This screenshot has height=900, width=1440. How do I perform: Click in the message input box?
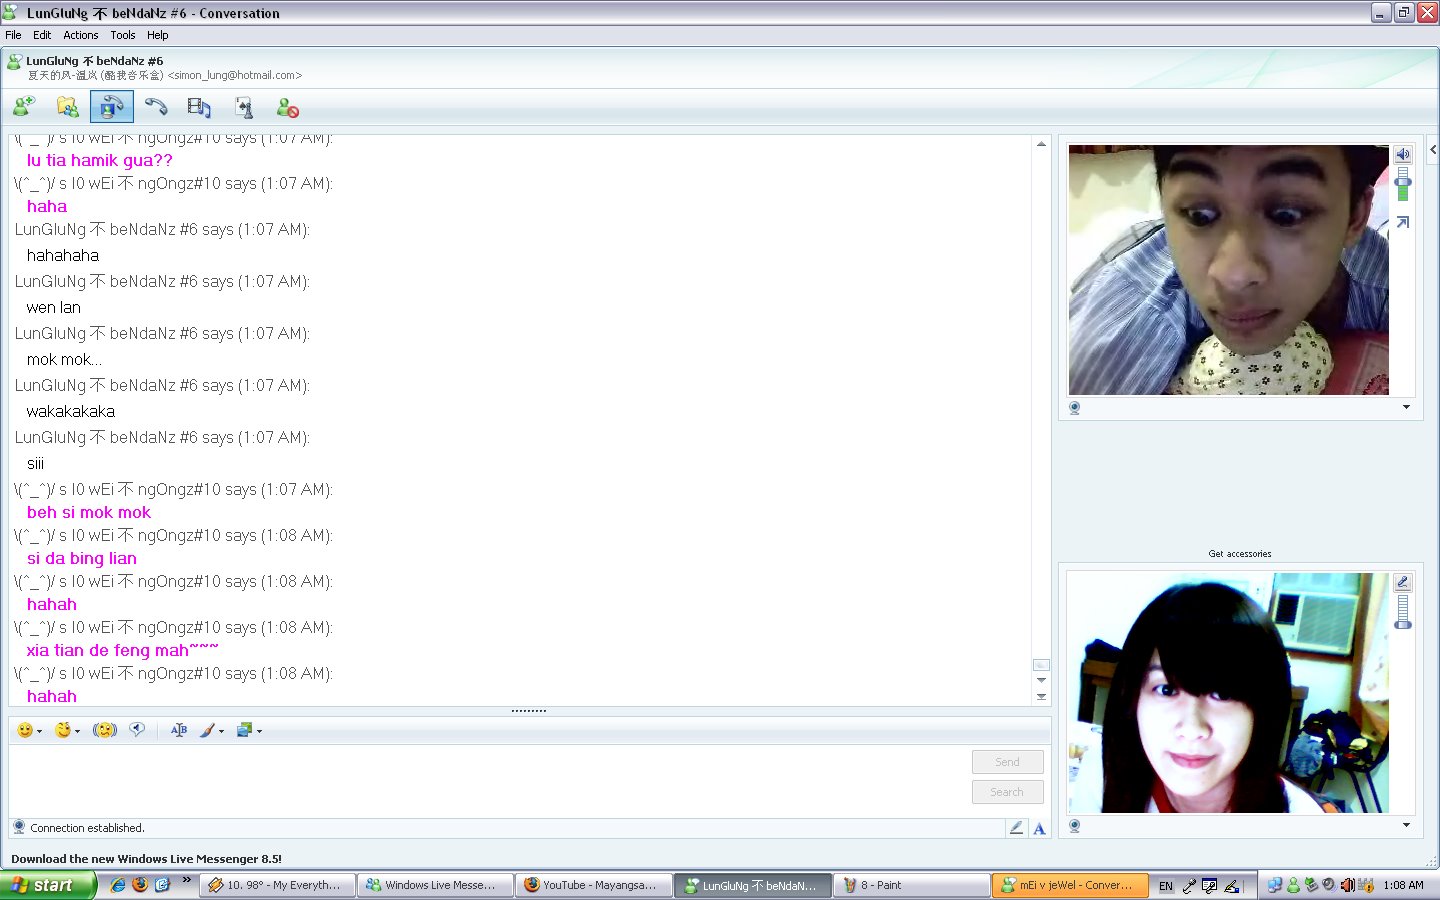click(x=490, y=780)
